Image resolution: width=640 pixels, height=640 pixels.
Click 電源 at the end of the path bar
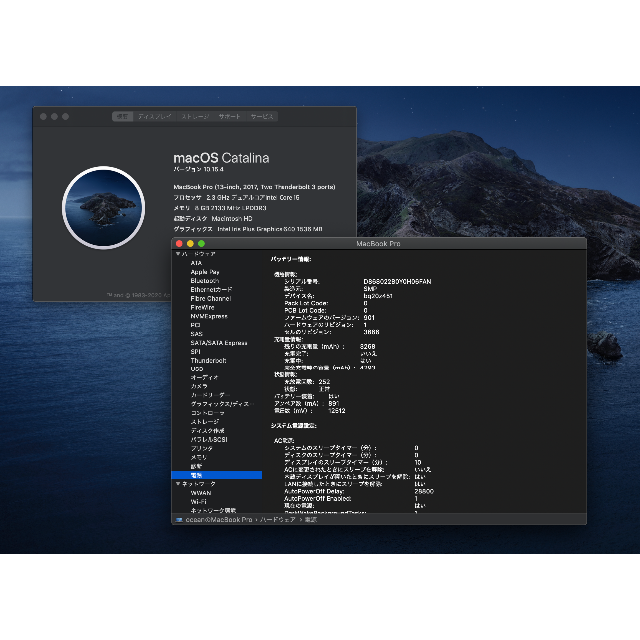tap(311, 520)
